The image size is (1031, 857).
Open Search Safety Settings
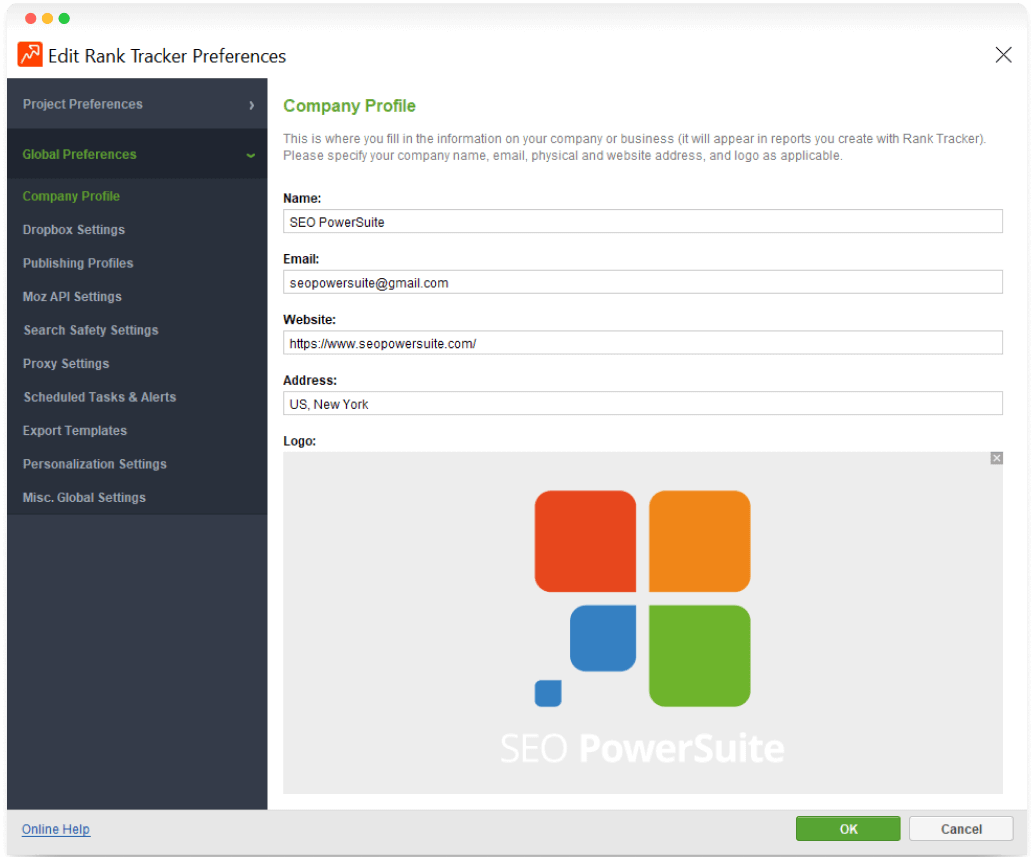pyautogui.click(x=91, y=330)
